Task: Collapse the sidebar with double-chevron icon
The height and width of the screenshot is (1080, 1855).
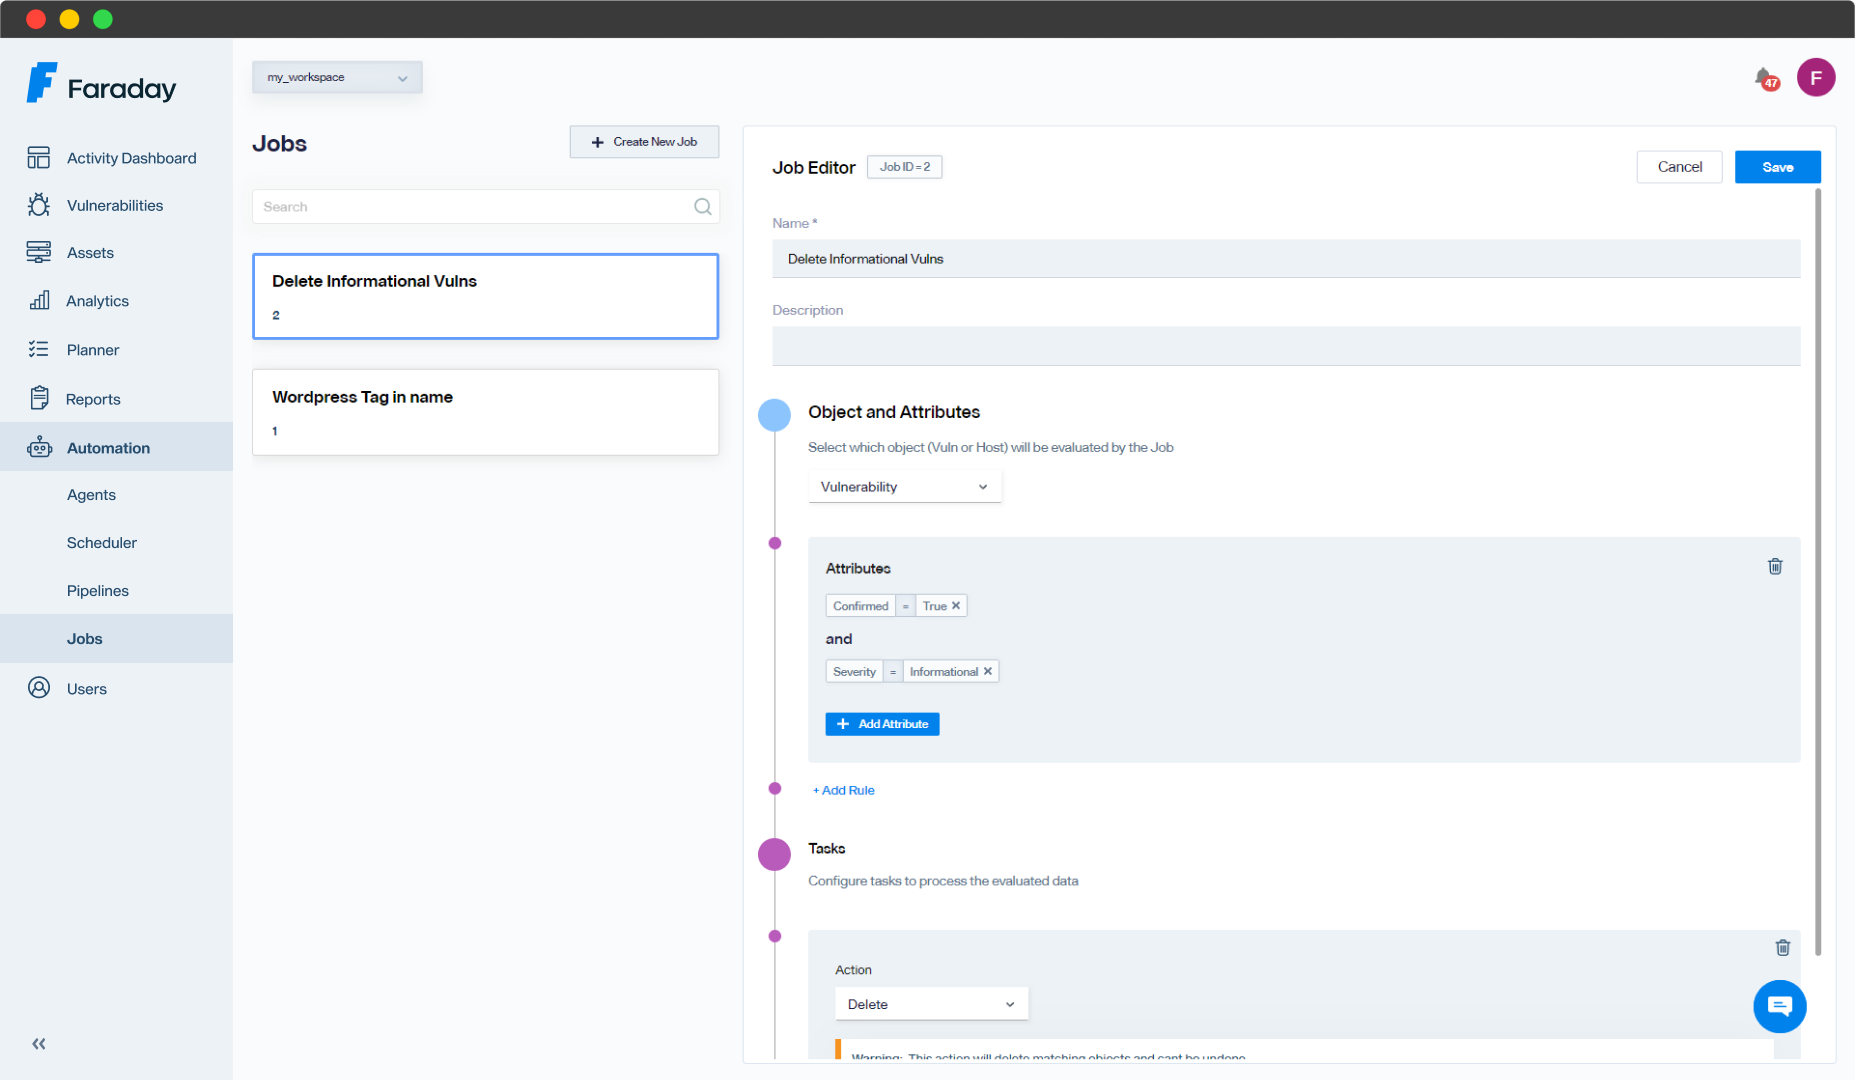Action: click(39, 1044)
